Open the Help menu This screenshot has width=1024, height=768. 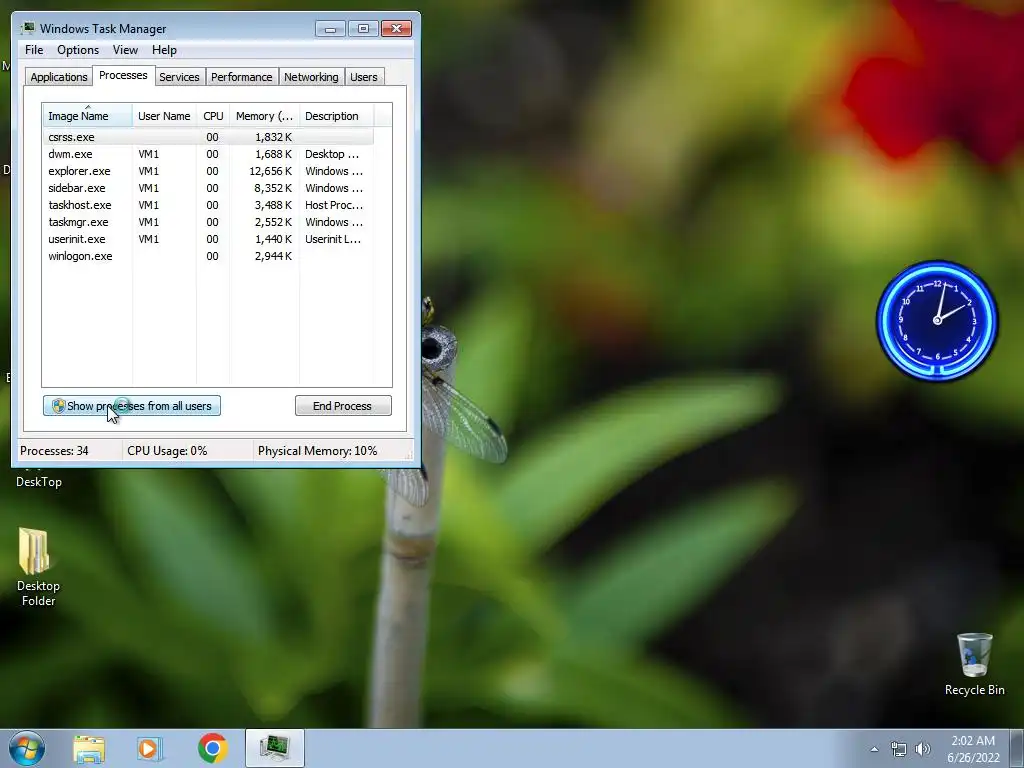click(164, 50)
